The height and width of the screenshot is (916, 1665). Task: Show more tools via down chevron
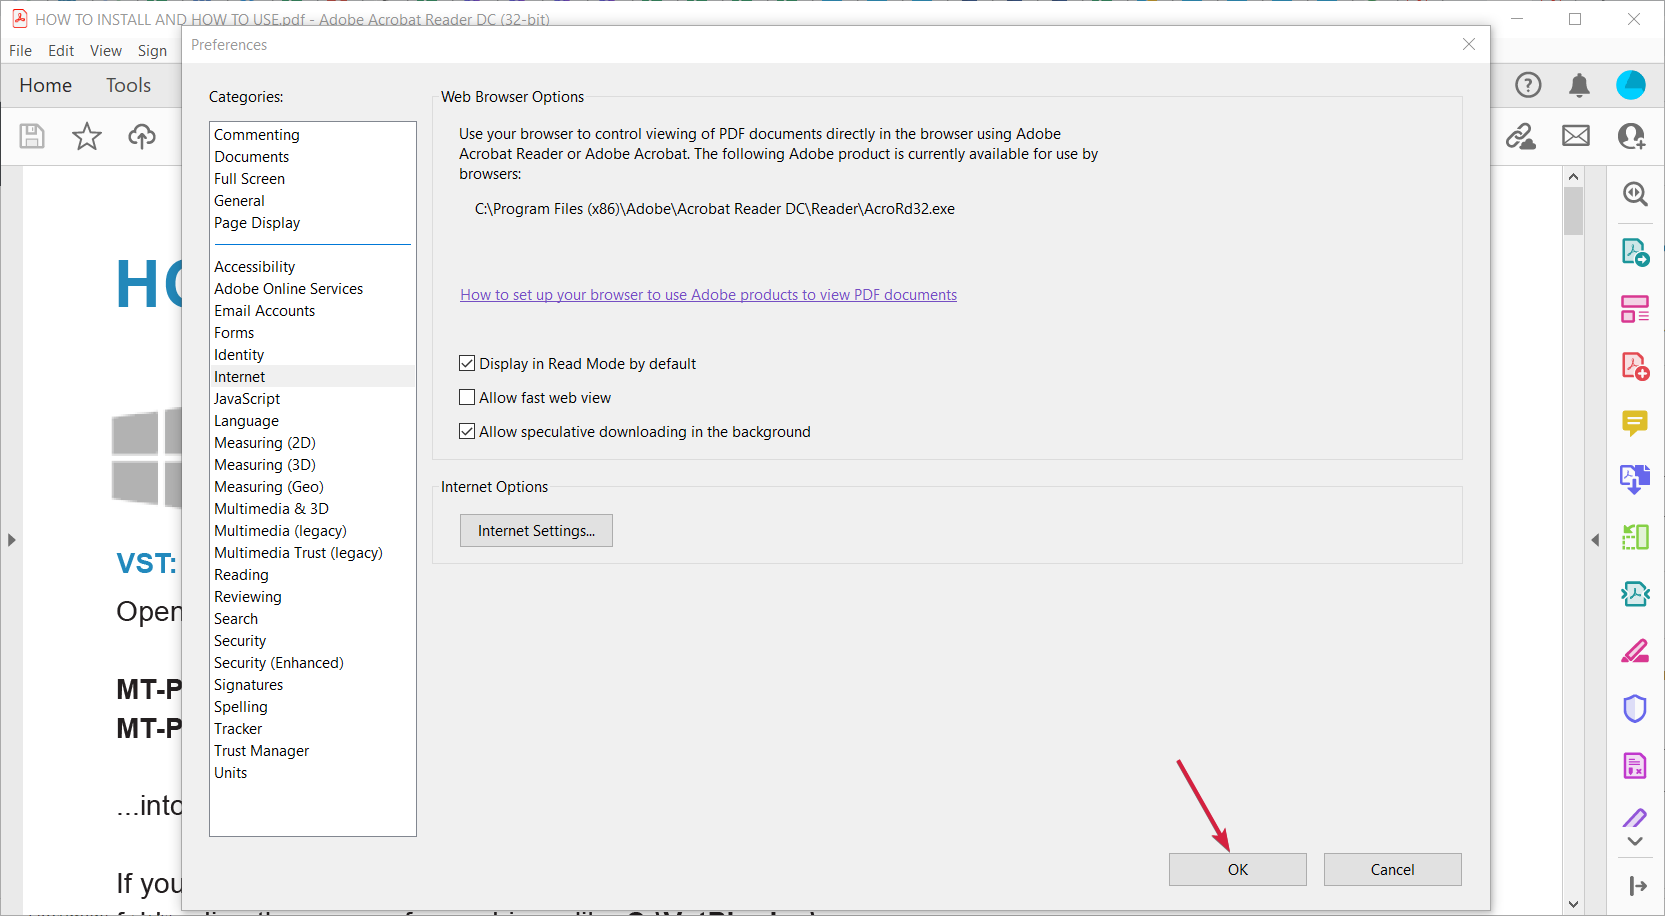pos(1635,842)
